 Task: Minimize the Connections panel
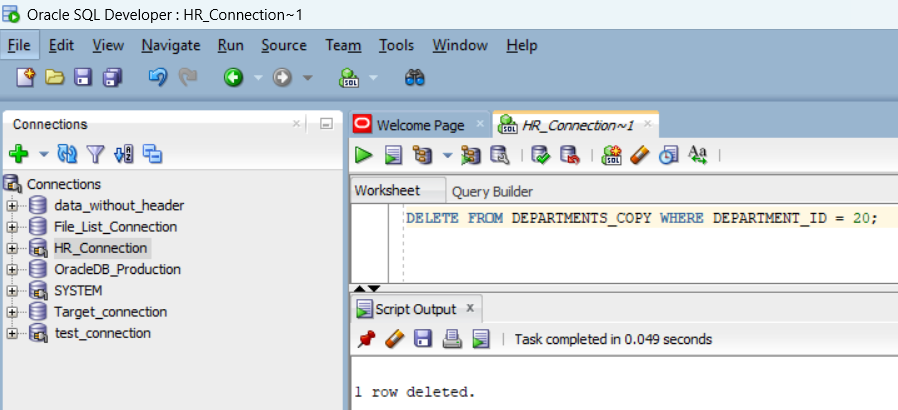click(326, 124)
